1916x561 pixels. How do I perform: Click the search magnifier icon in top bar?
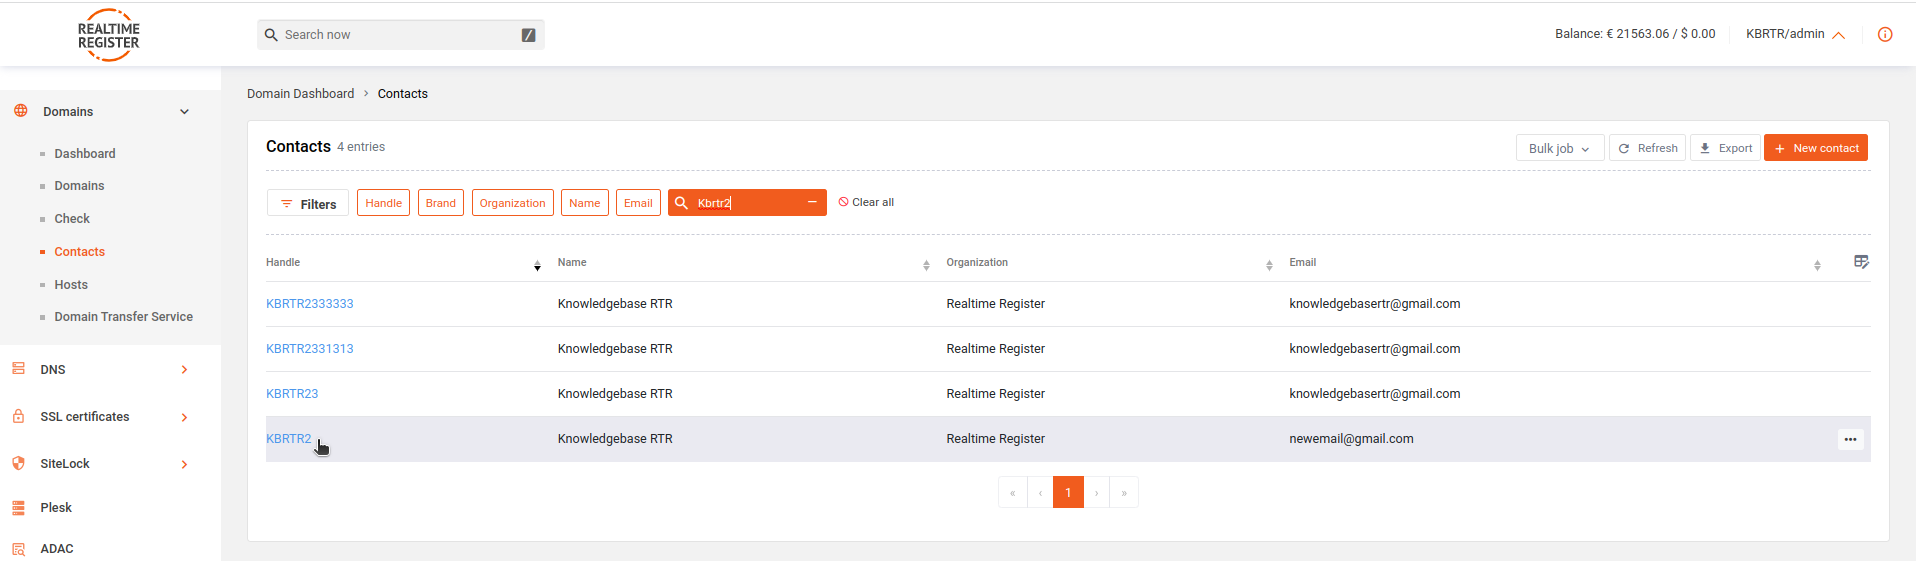pyautogui.click(x=271, y=35)
